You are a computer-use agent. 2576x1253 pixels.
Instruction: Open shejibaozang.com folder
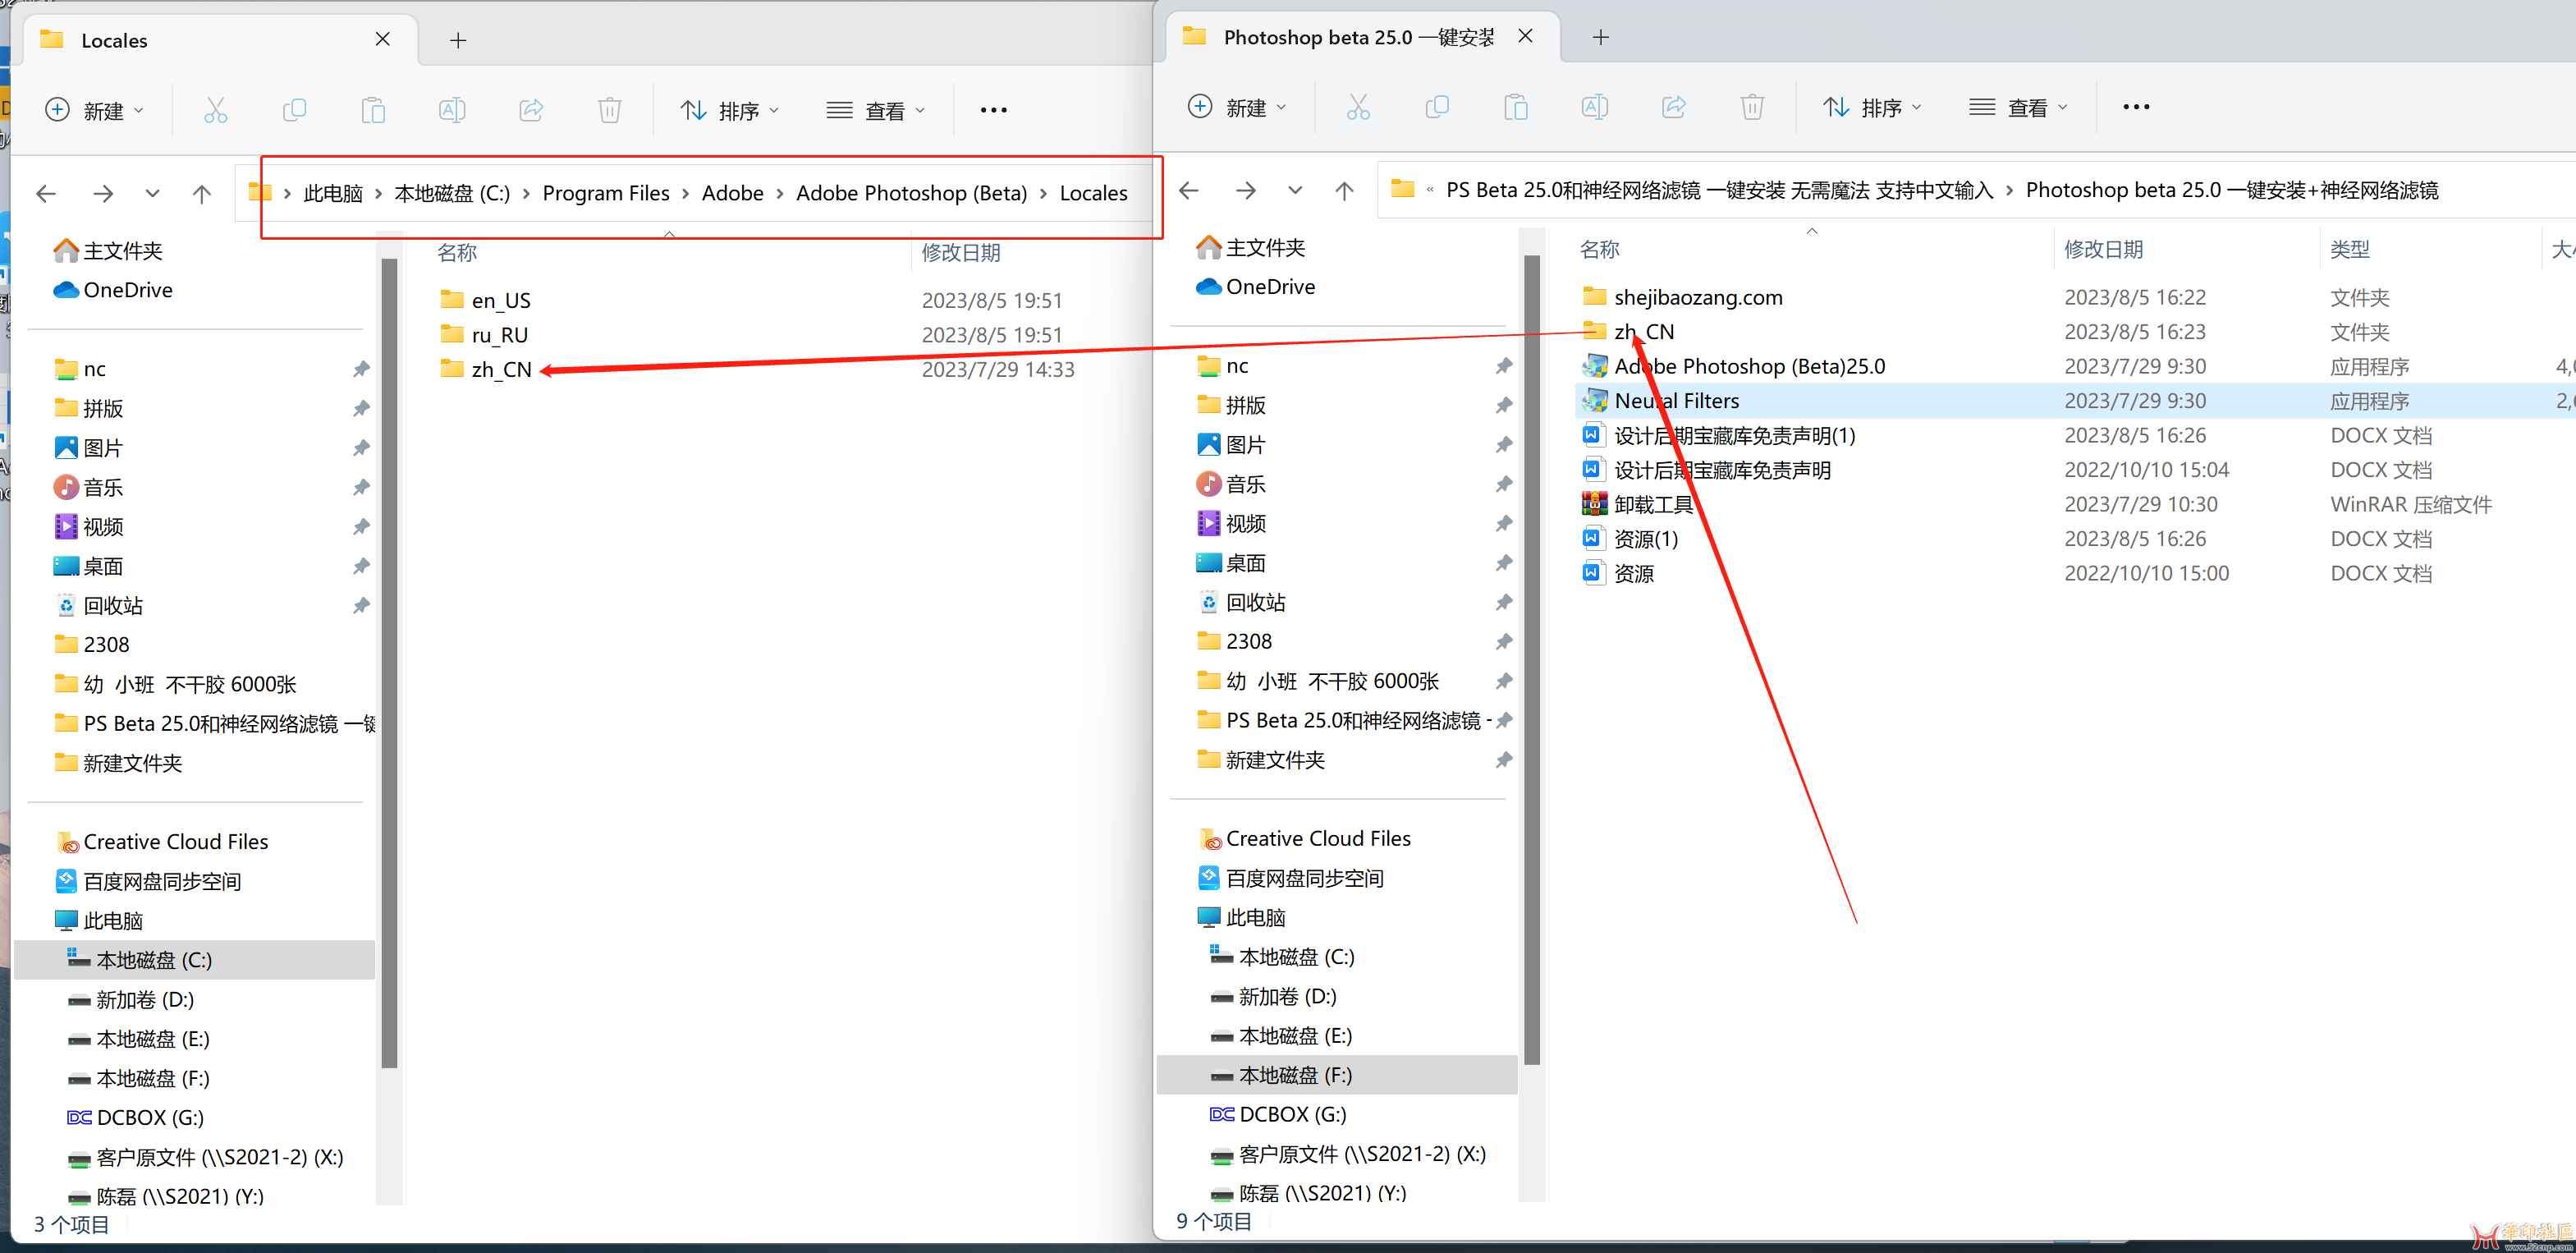pyautogui.click(x=1702, y=296)
